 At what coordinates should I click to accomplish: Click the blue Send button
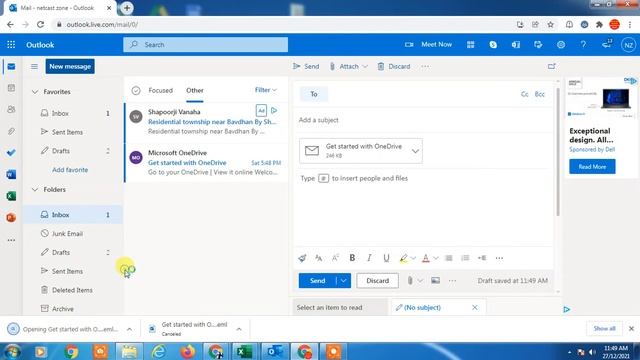(x=318, y=280)
